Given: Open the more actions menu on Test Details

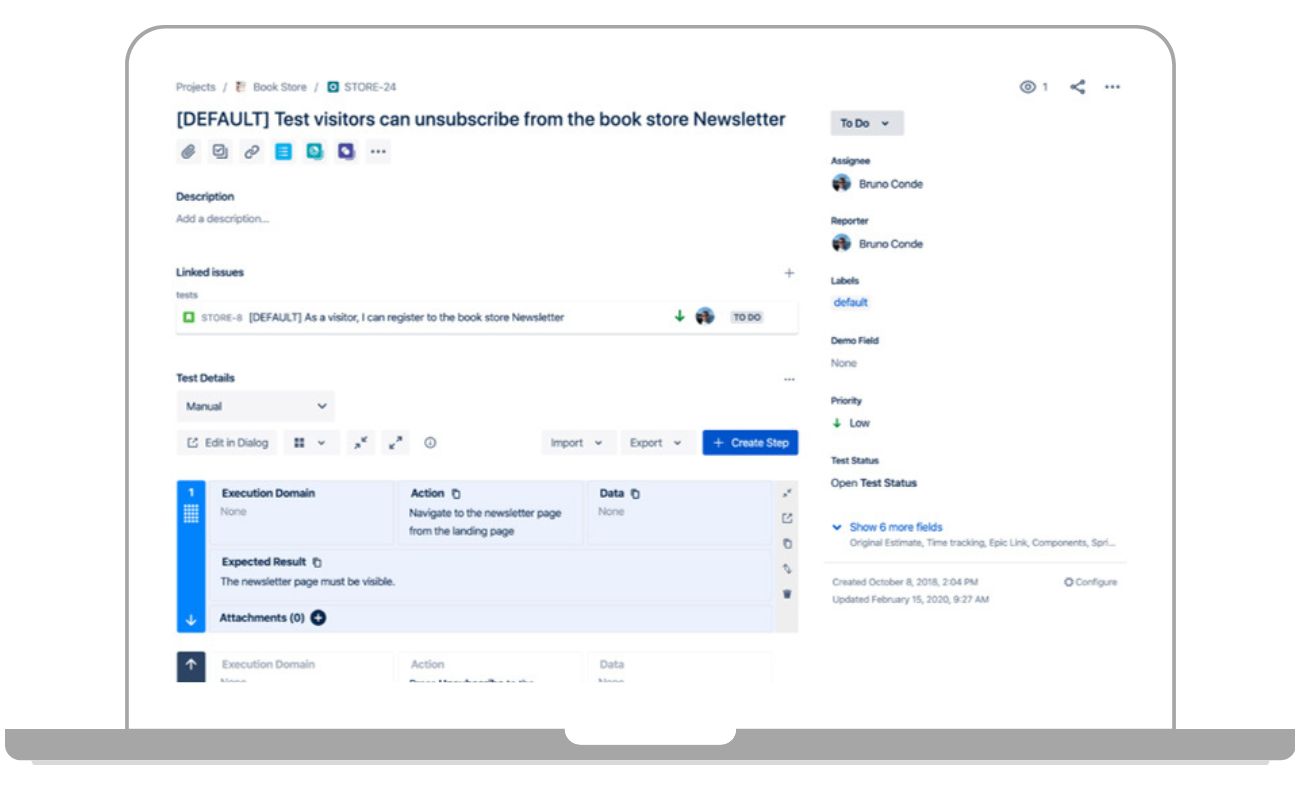Looking at the screenshot, I should [789, 378].
